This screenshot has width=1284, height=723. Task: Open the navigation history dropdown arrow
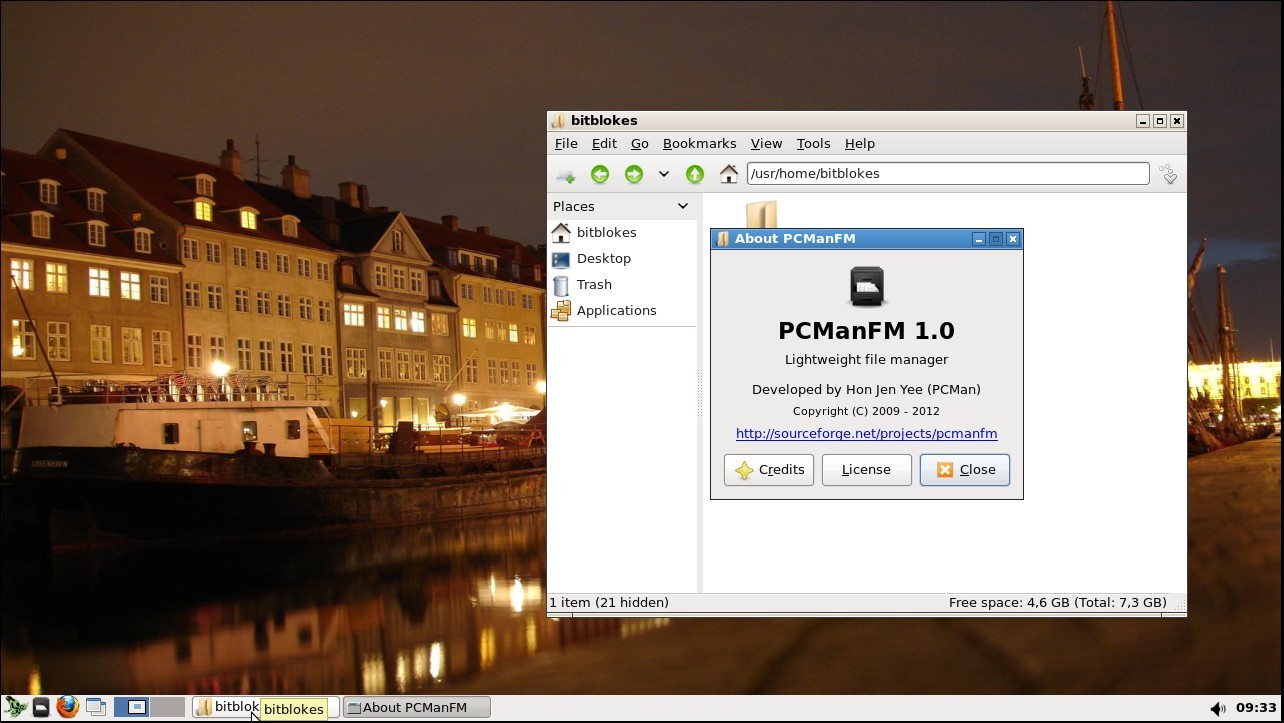[x=663, y=174]
